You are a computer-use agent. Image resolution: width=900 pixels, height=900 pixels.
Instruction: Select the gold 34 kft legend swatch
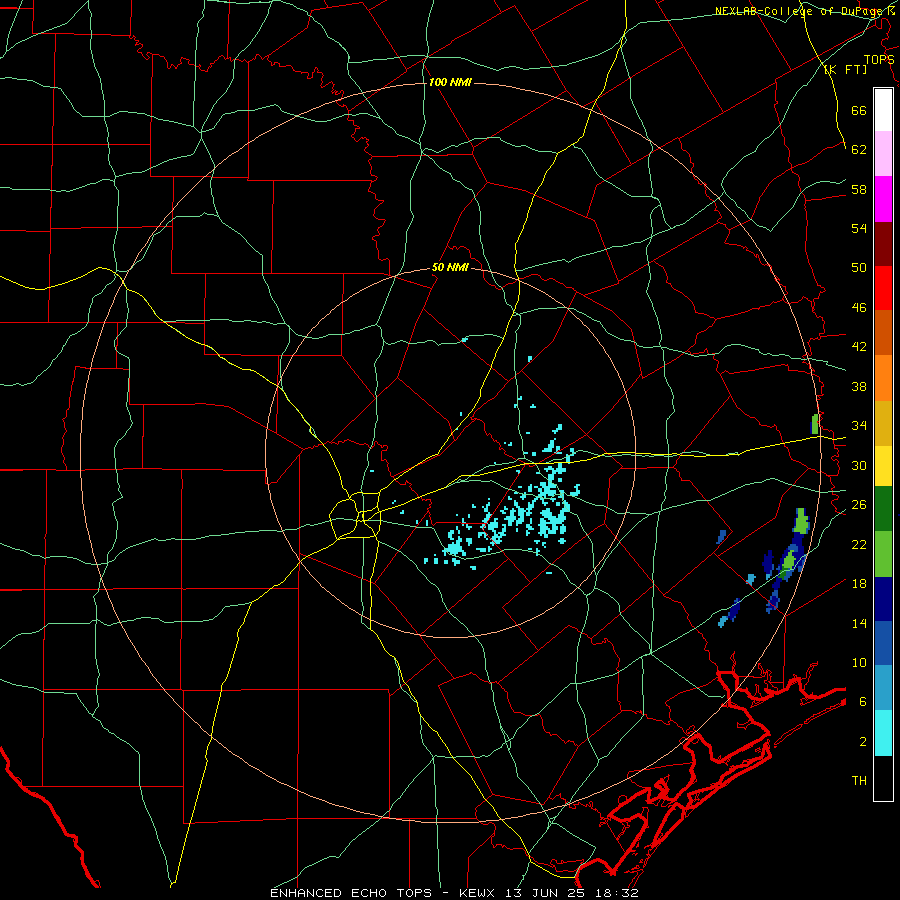pyautogui.click(x=883, y=423)
